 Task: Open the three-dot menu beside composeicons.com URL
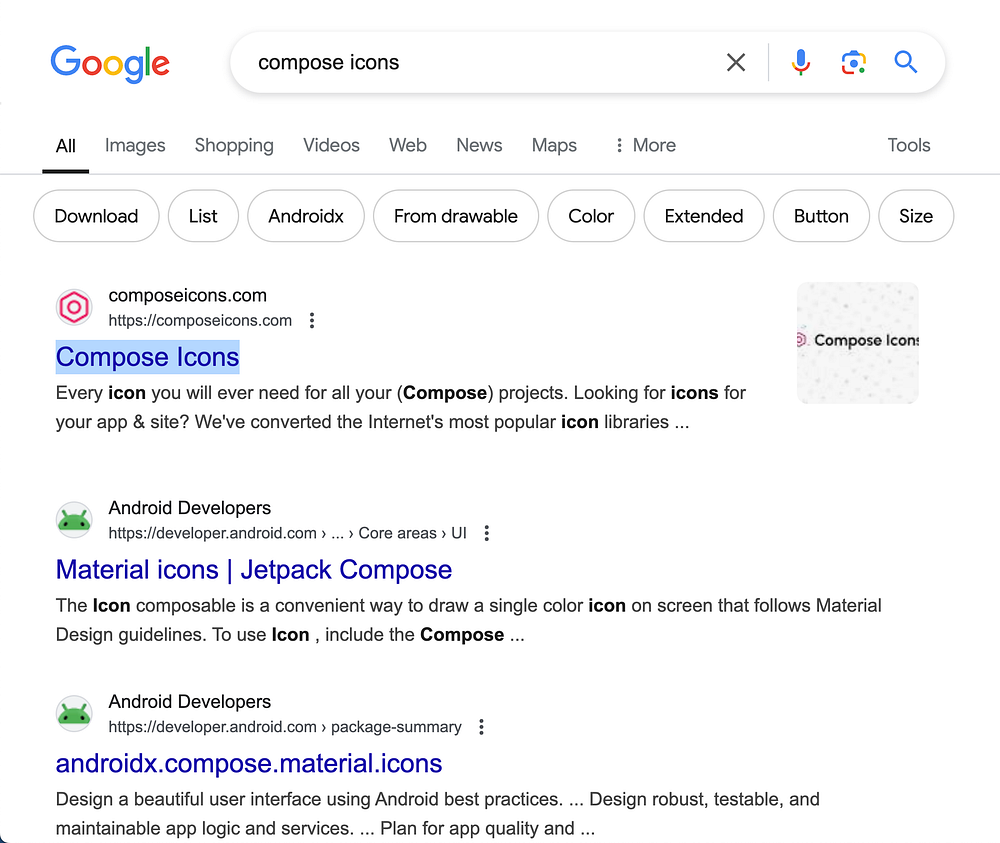click(x=312, y=320)
